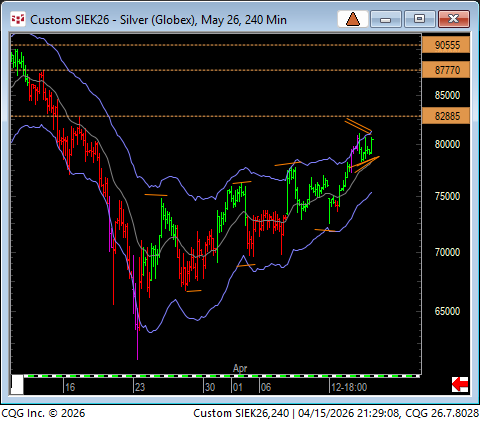Click the 01 date marker on time axis
Image resolution: width=480 pixels, height=421 pixels.
coord(237,387)
